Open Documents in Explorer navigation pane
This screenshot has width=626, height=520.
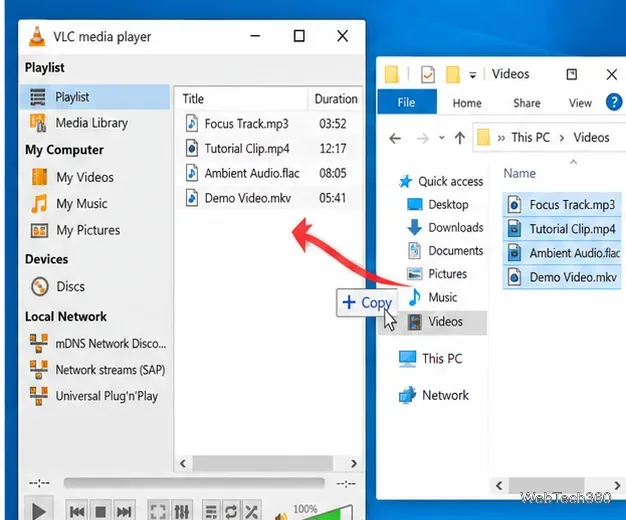(445, 251)
